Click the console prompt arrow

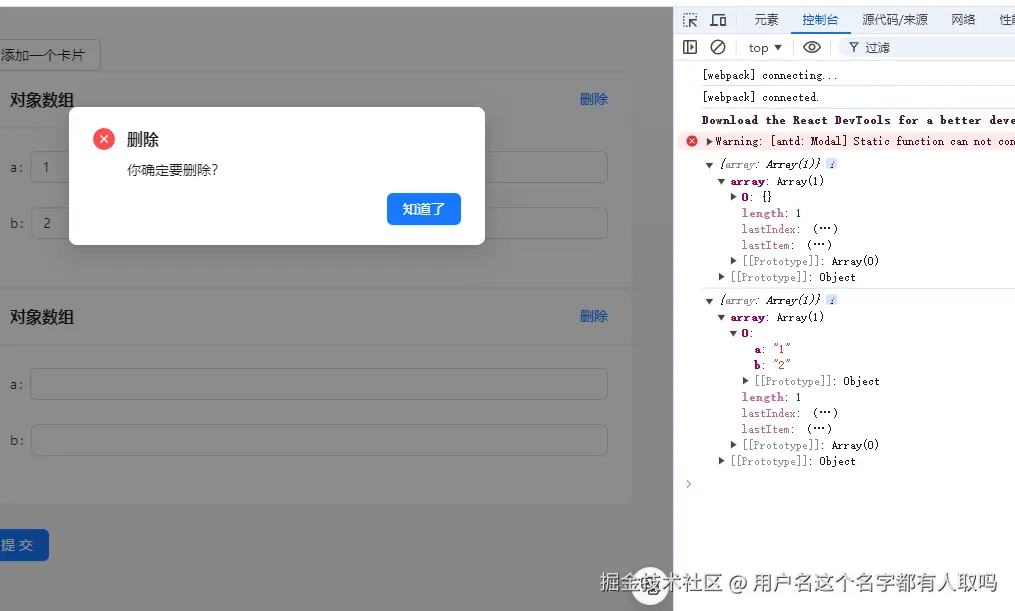click(689, 483)
